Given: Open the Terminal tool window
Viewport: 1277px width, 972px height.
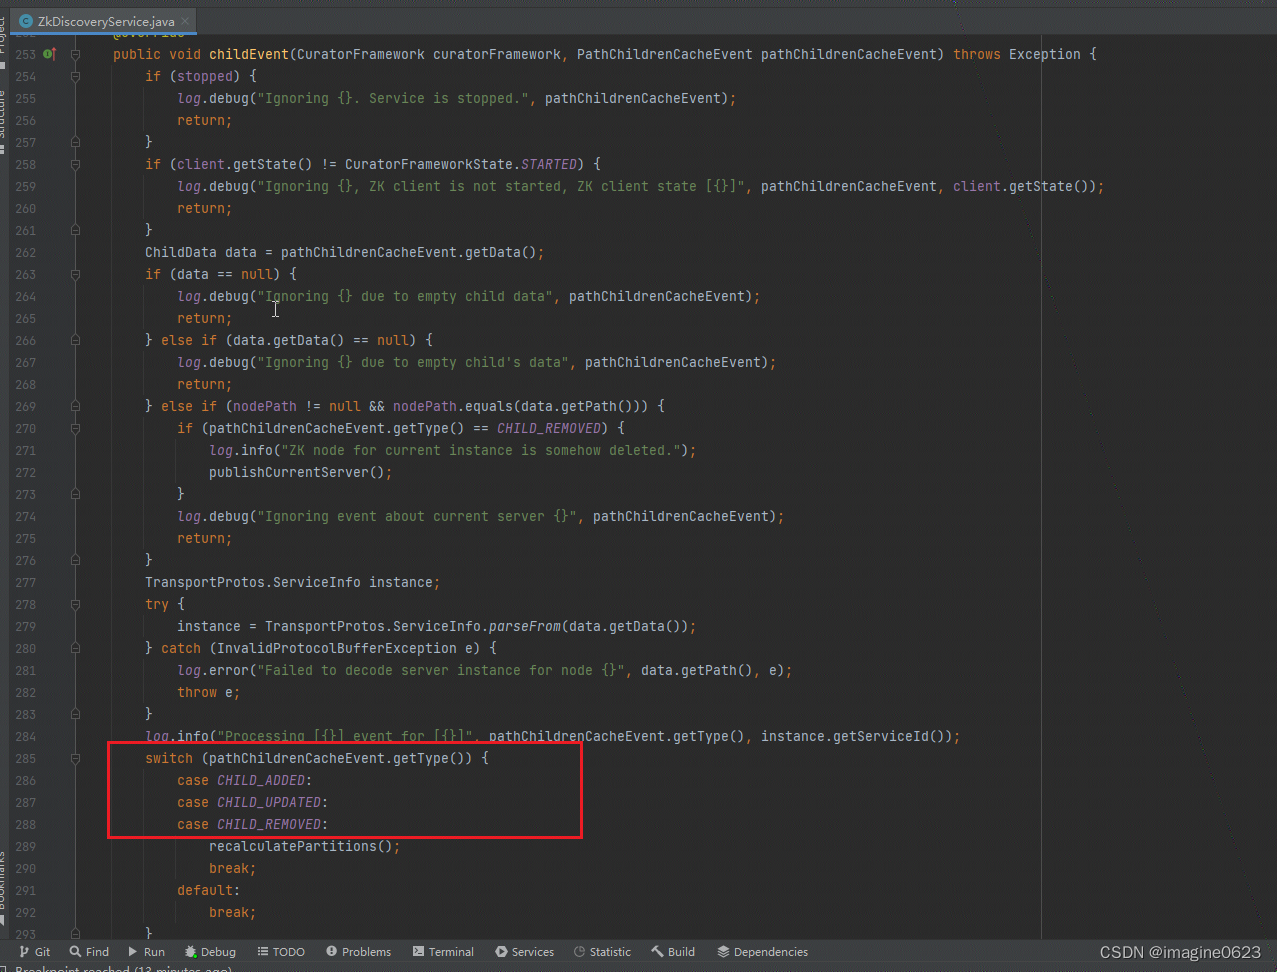Looking at the screenshot, I should (x=443, y=952).
